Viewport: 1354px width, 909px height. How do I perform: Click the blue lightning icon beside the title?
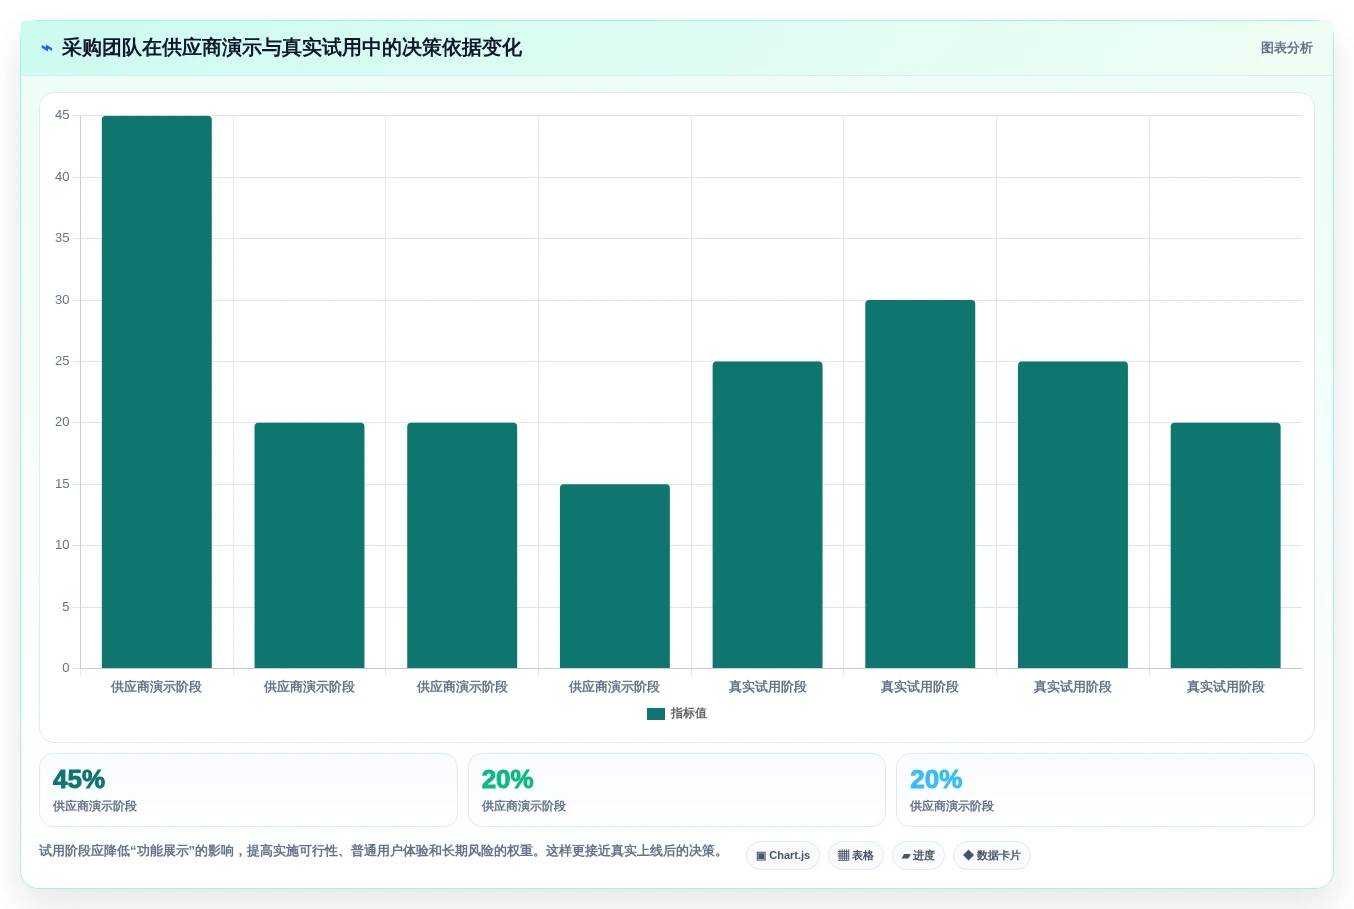pos(47,48)
